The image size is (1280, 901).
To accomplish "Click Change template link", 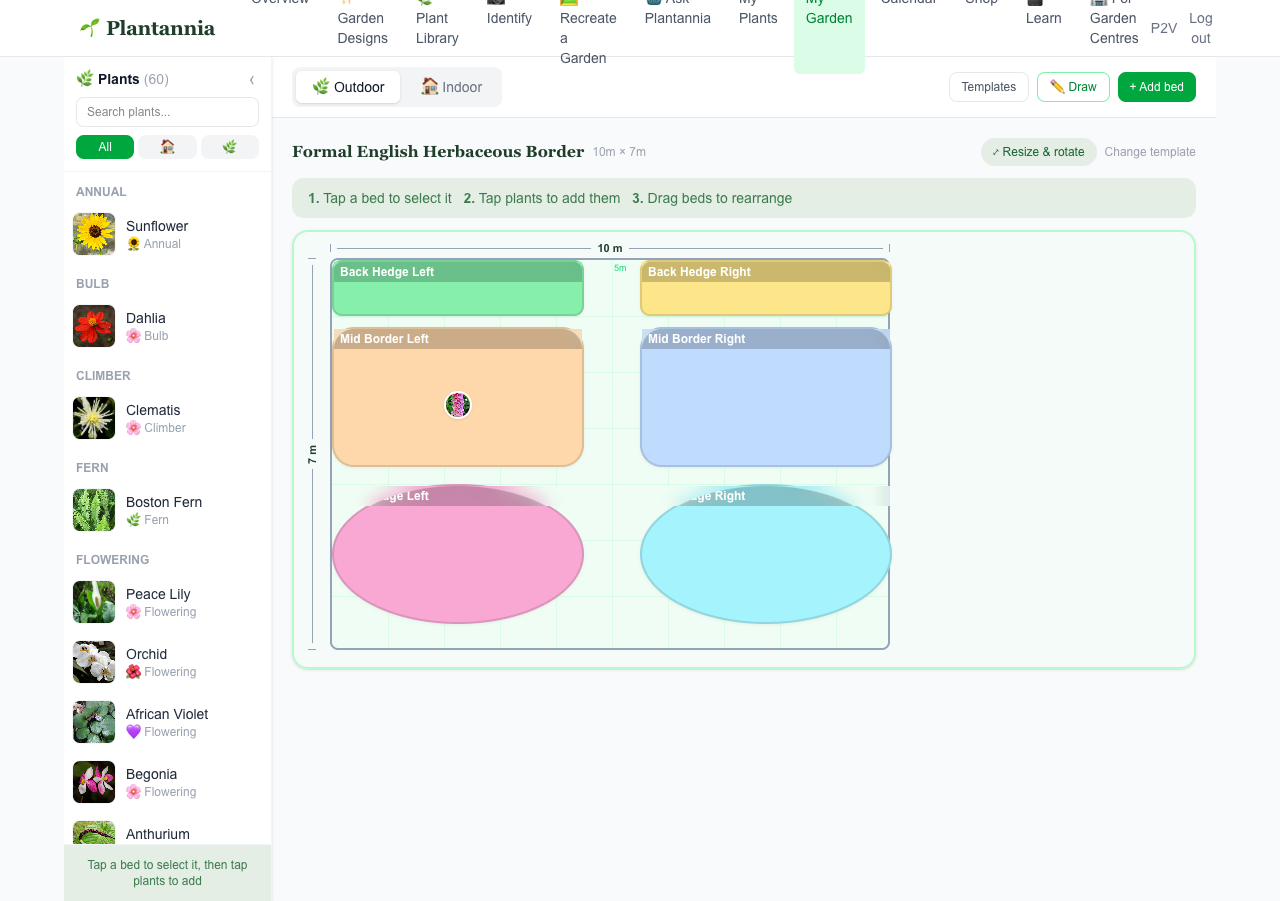I will (x=1150, y=152).
